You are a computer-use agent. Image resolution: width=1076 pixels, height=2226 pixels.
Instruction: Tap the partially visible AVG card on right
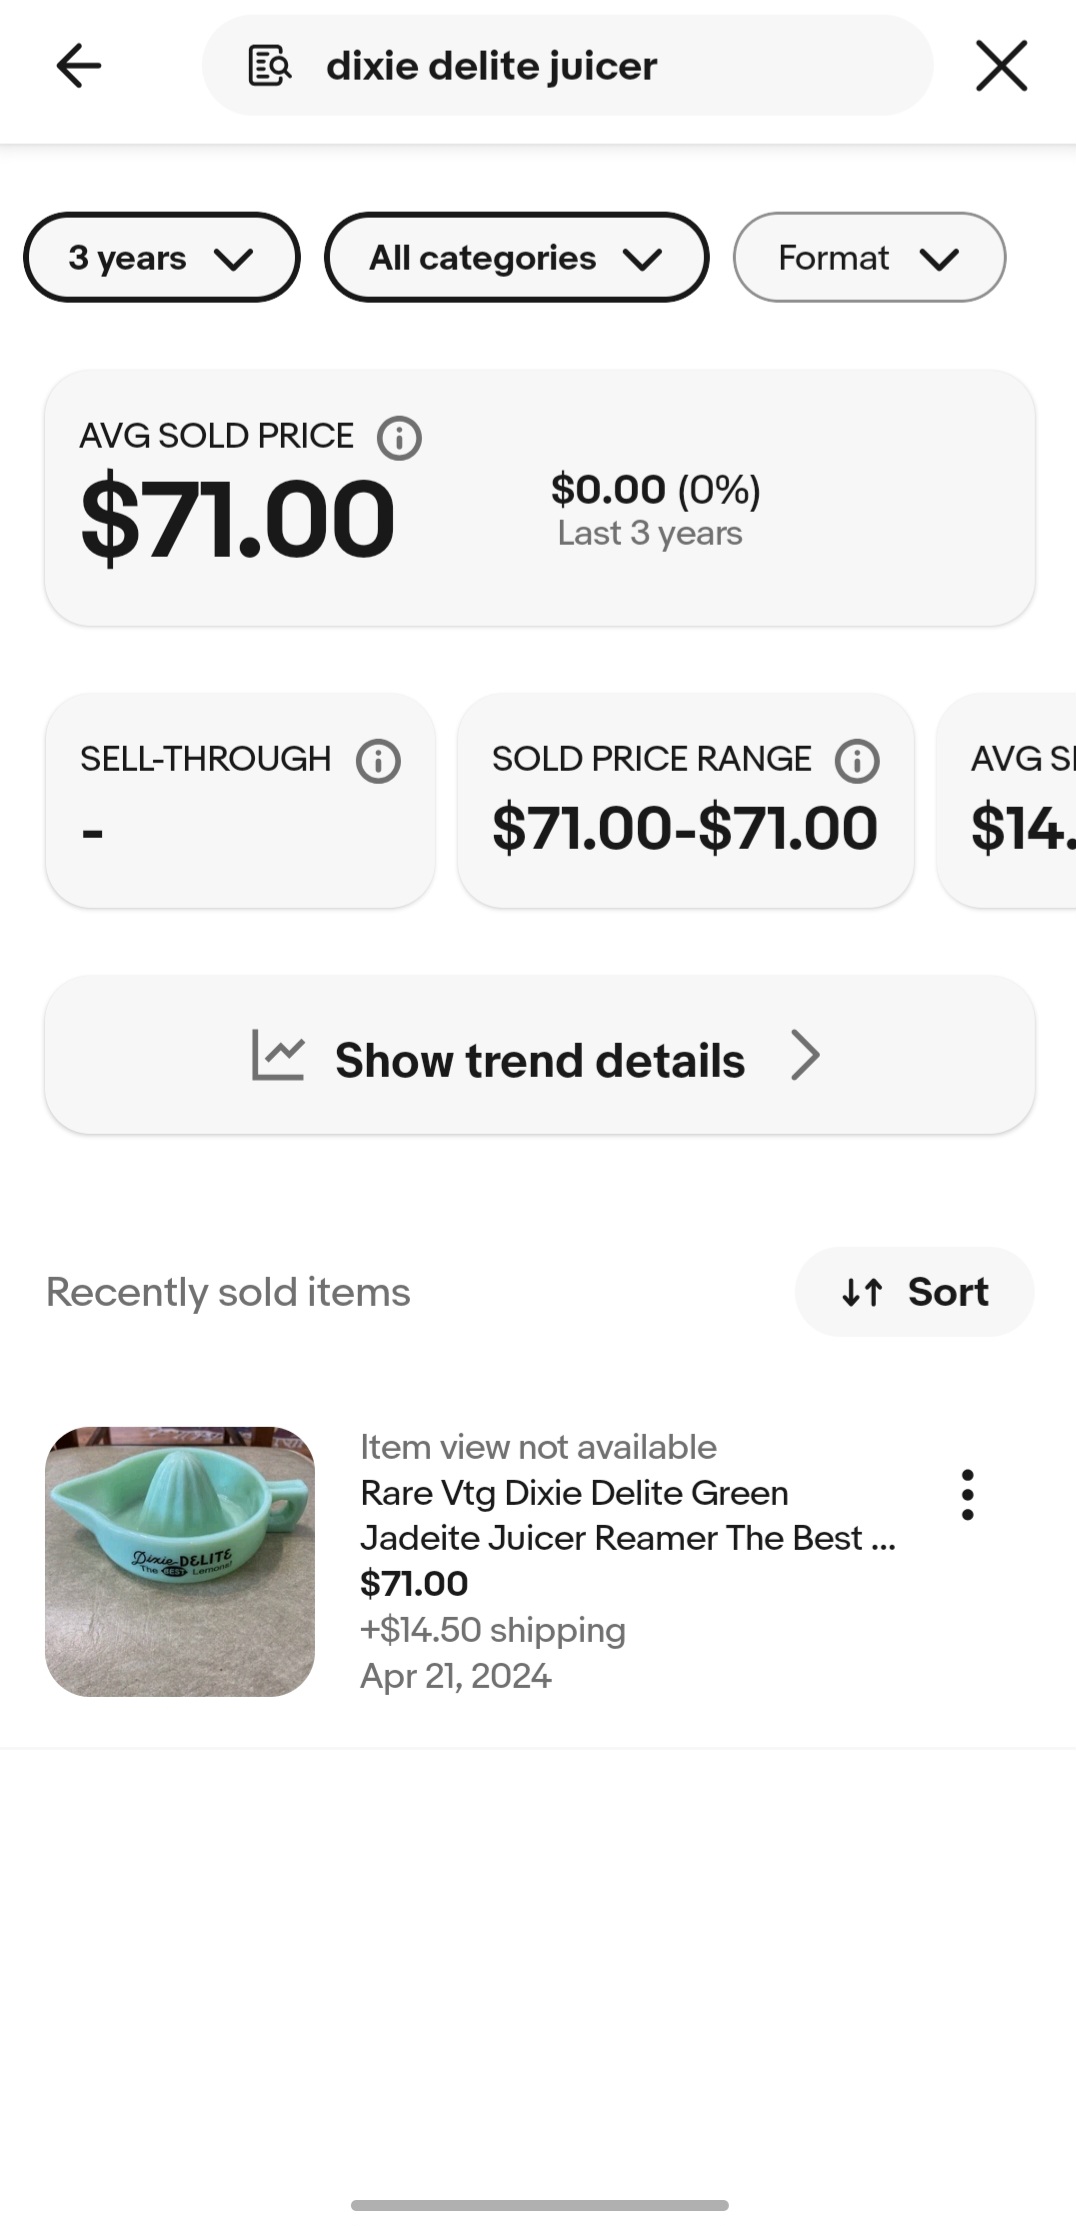coord(1010,800)
